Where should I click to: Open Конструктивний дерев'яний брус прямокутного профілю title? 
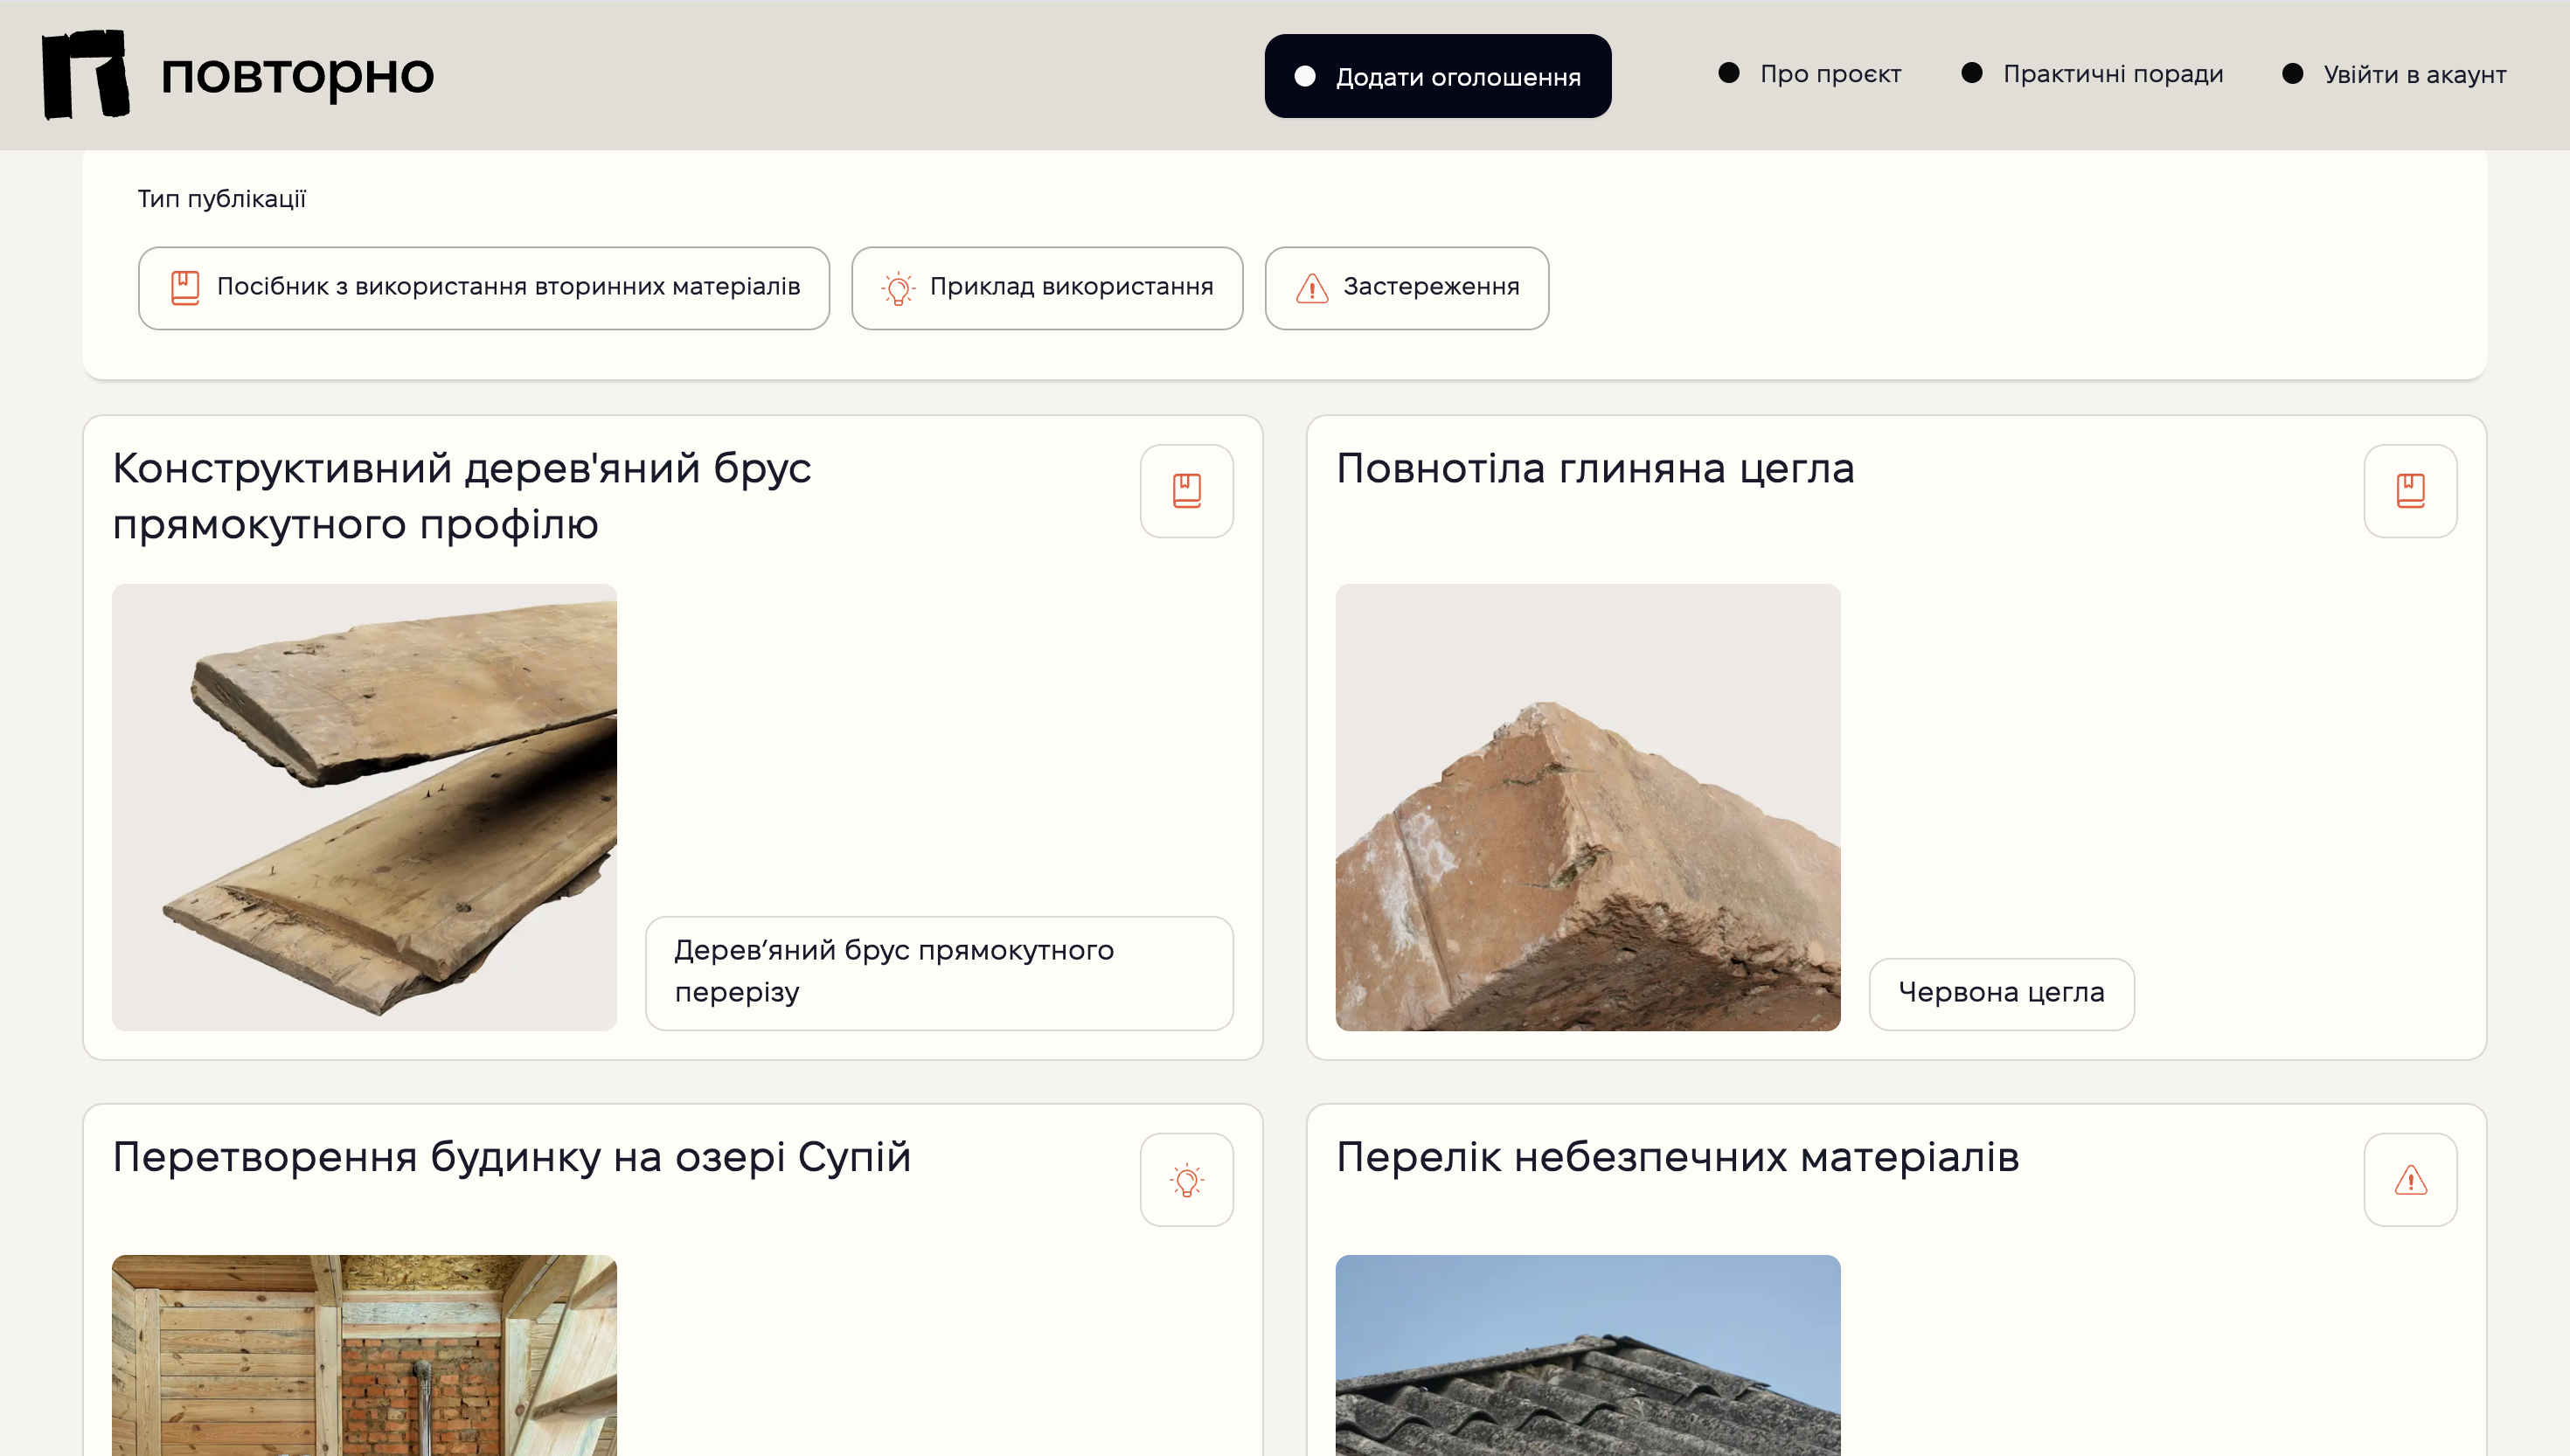[x=461, y=496]
